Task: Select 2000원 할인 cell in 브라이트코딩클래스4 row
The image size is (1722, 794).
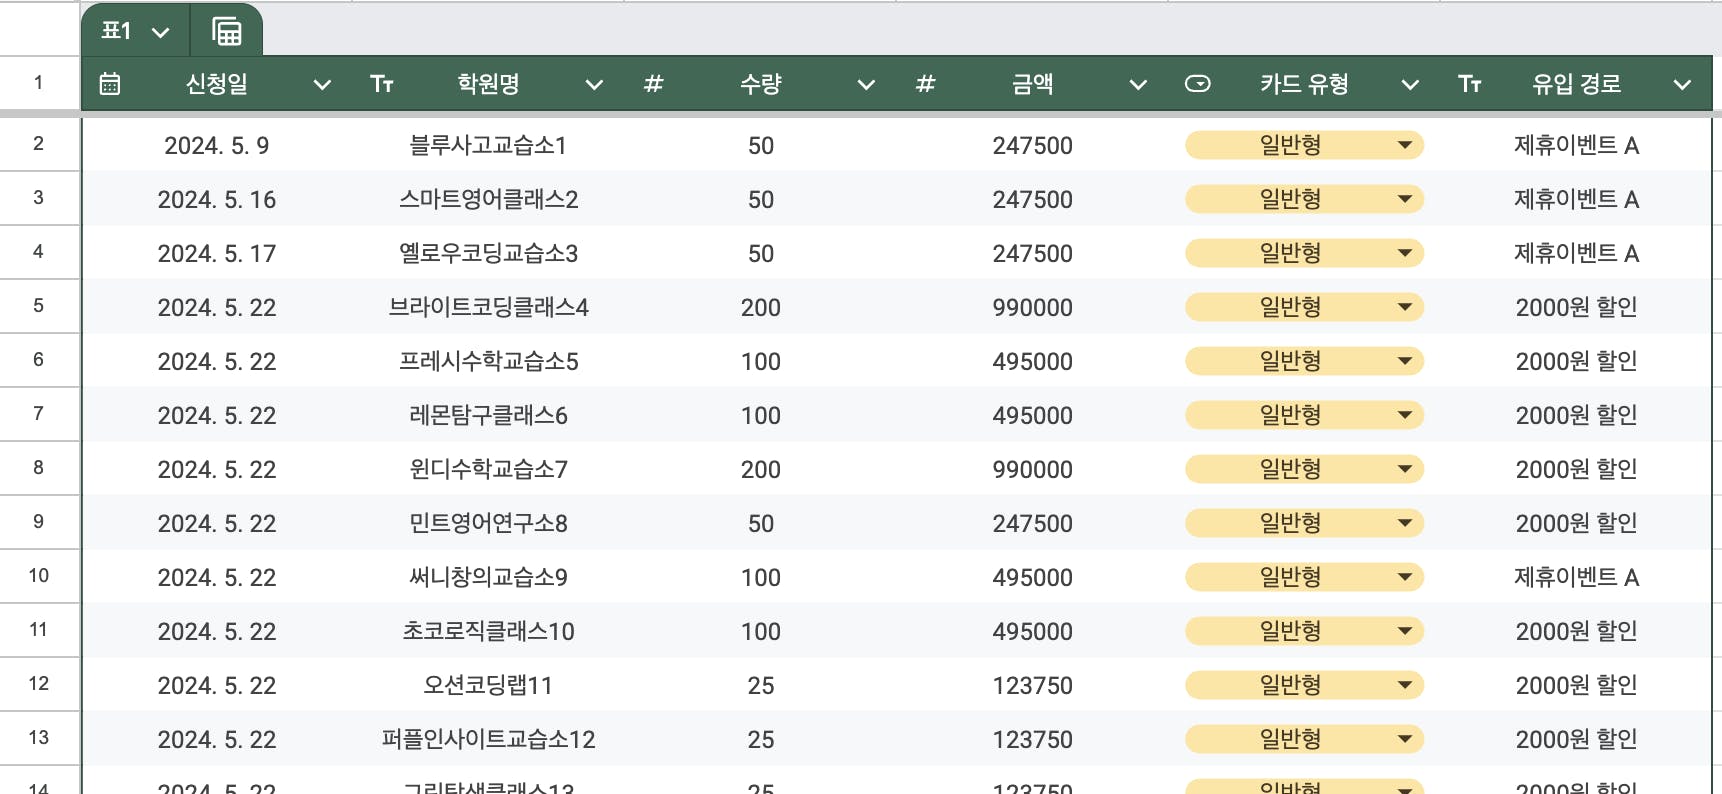Action: [x=1577, y=308]
